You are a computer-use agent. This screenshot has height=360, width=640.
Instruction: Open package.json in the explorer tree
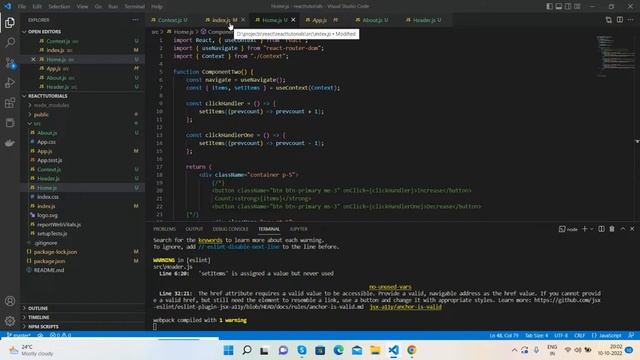(49, 261)
